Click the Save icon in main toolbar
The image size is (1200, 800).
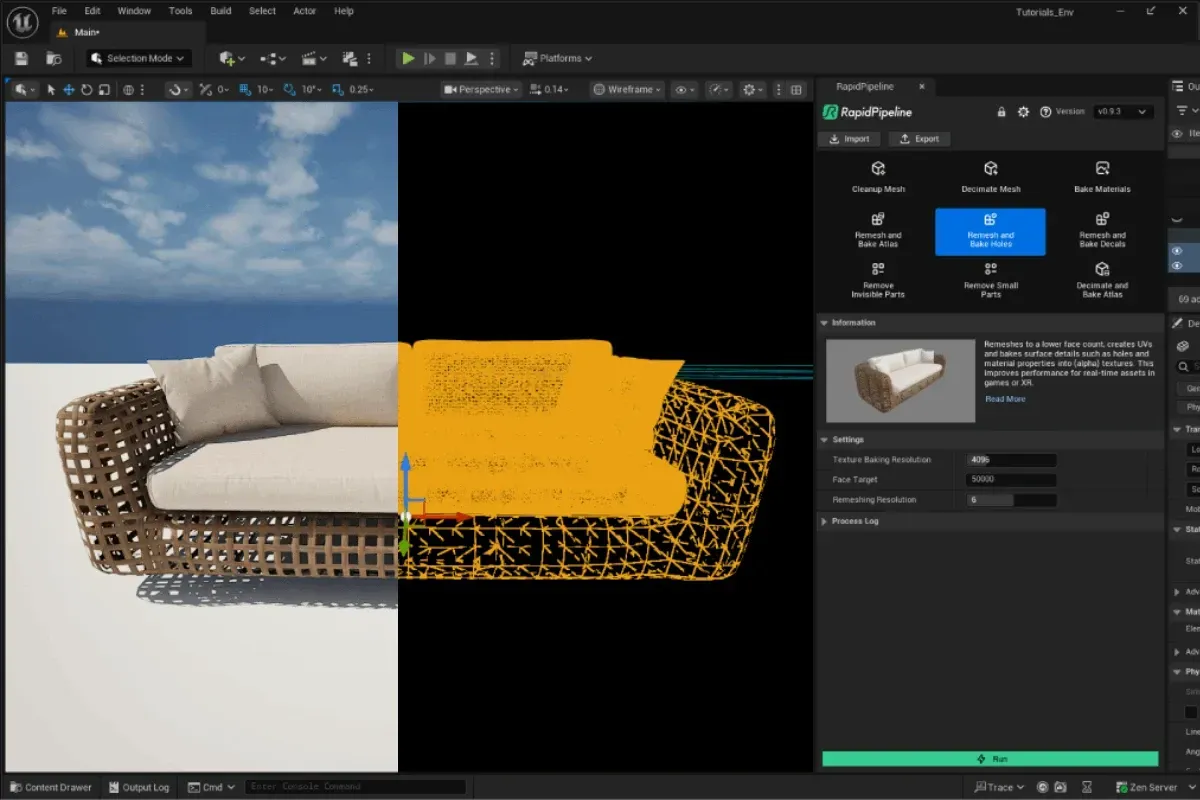point(22,58)
